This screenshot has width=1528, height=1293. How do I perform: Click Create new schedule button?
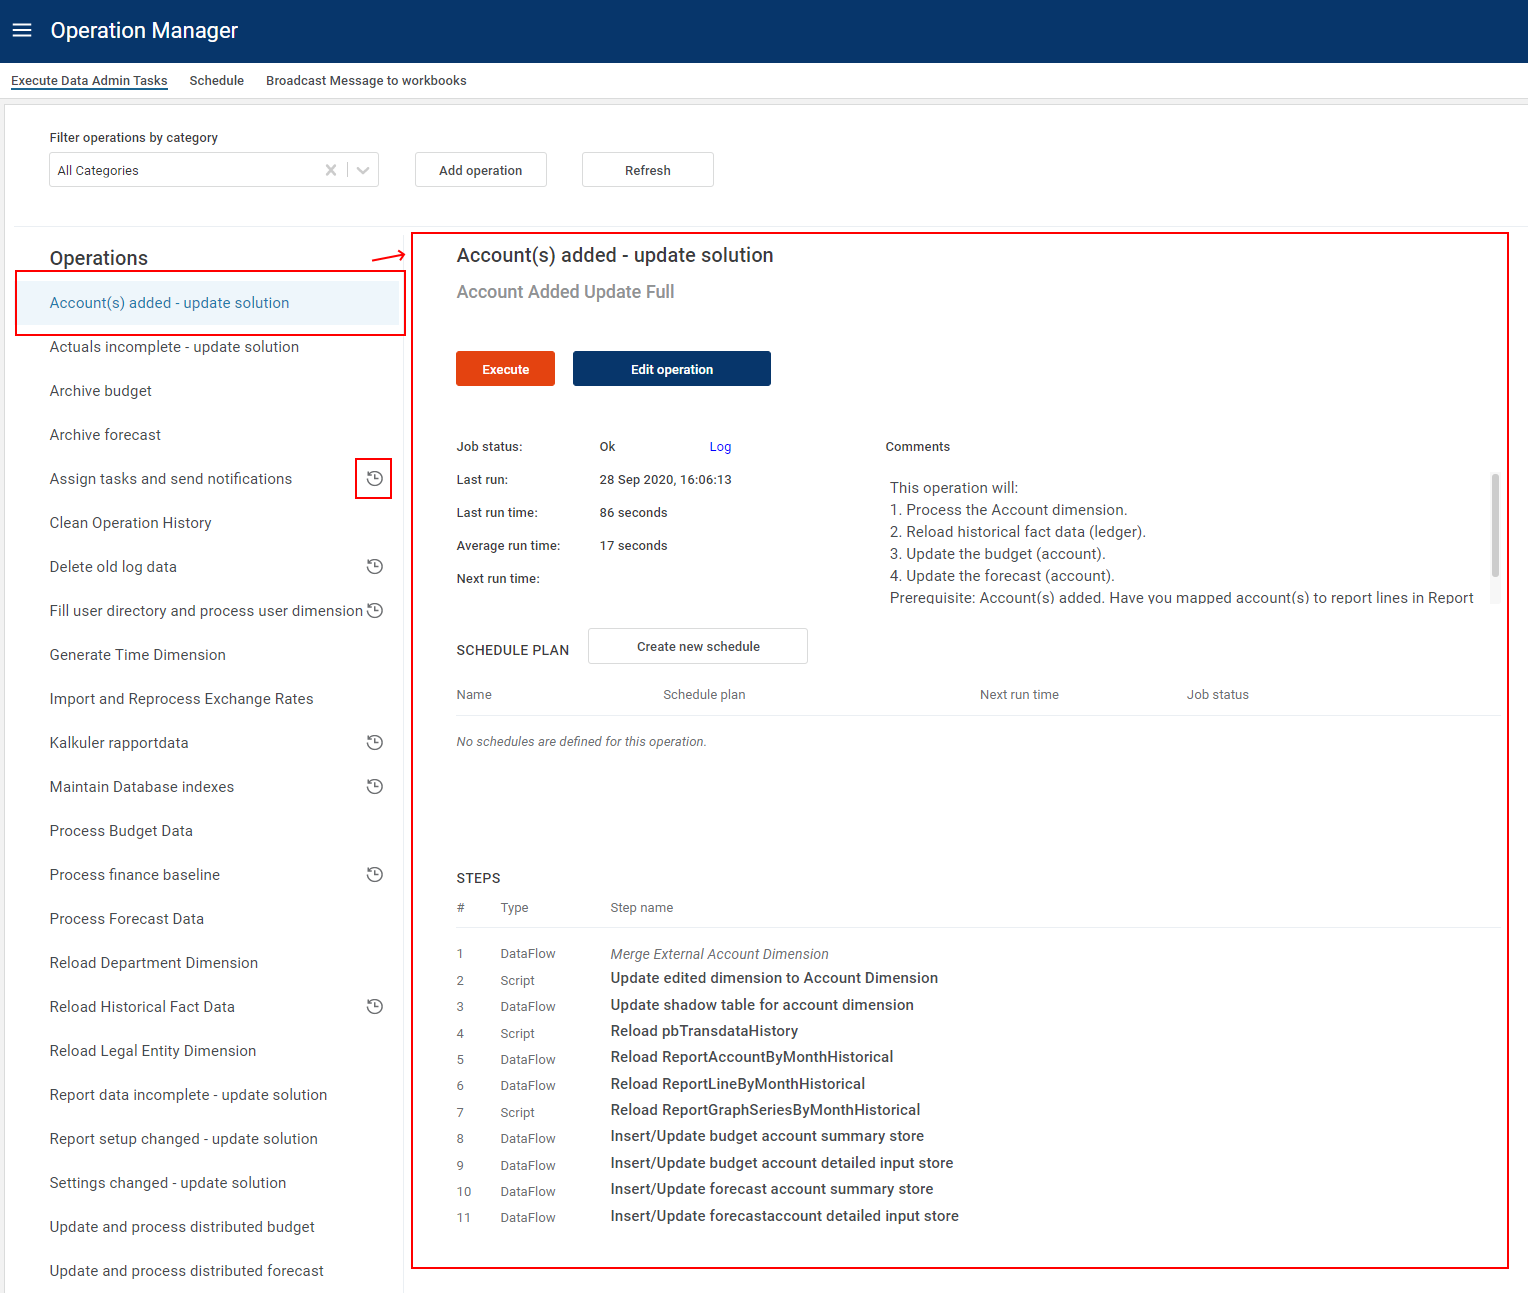(x=697, y=646)
